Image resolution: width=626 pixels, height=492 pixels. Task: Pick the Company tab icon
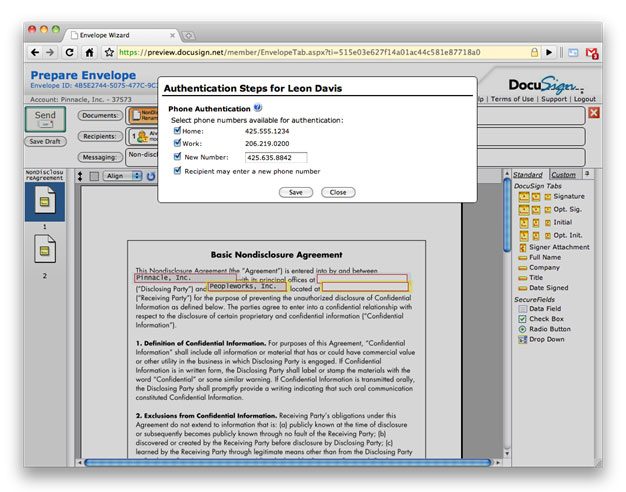click(x=523, y=268)
